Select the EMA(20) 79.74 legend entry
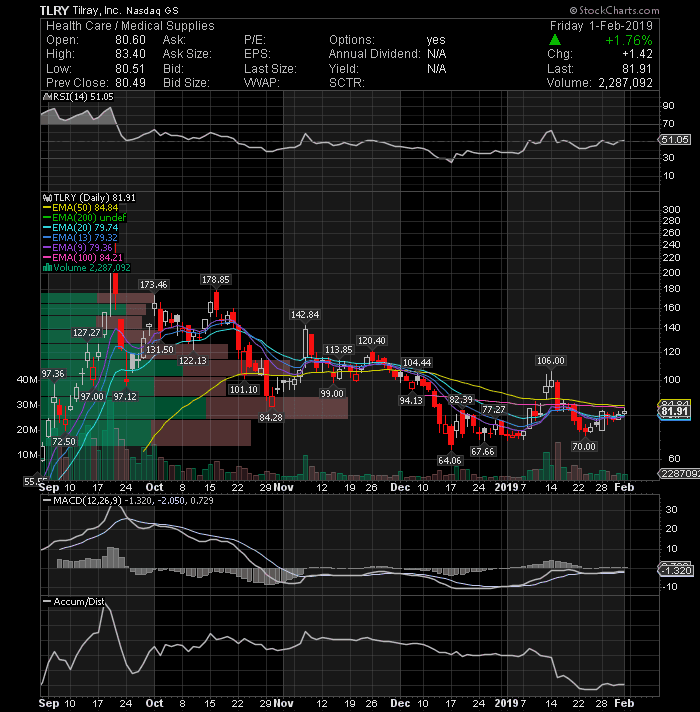This screenshot has height=712, width=700. click(x=80, y=228)
